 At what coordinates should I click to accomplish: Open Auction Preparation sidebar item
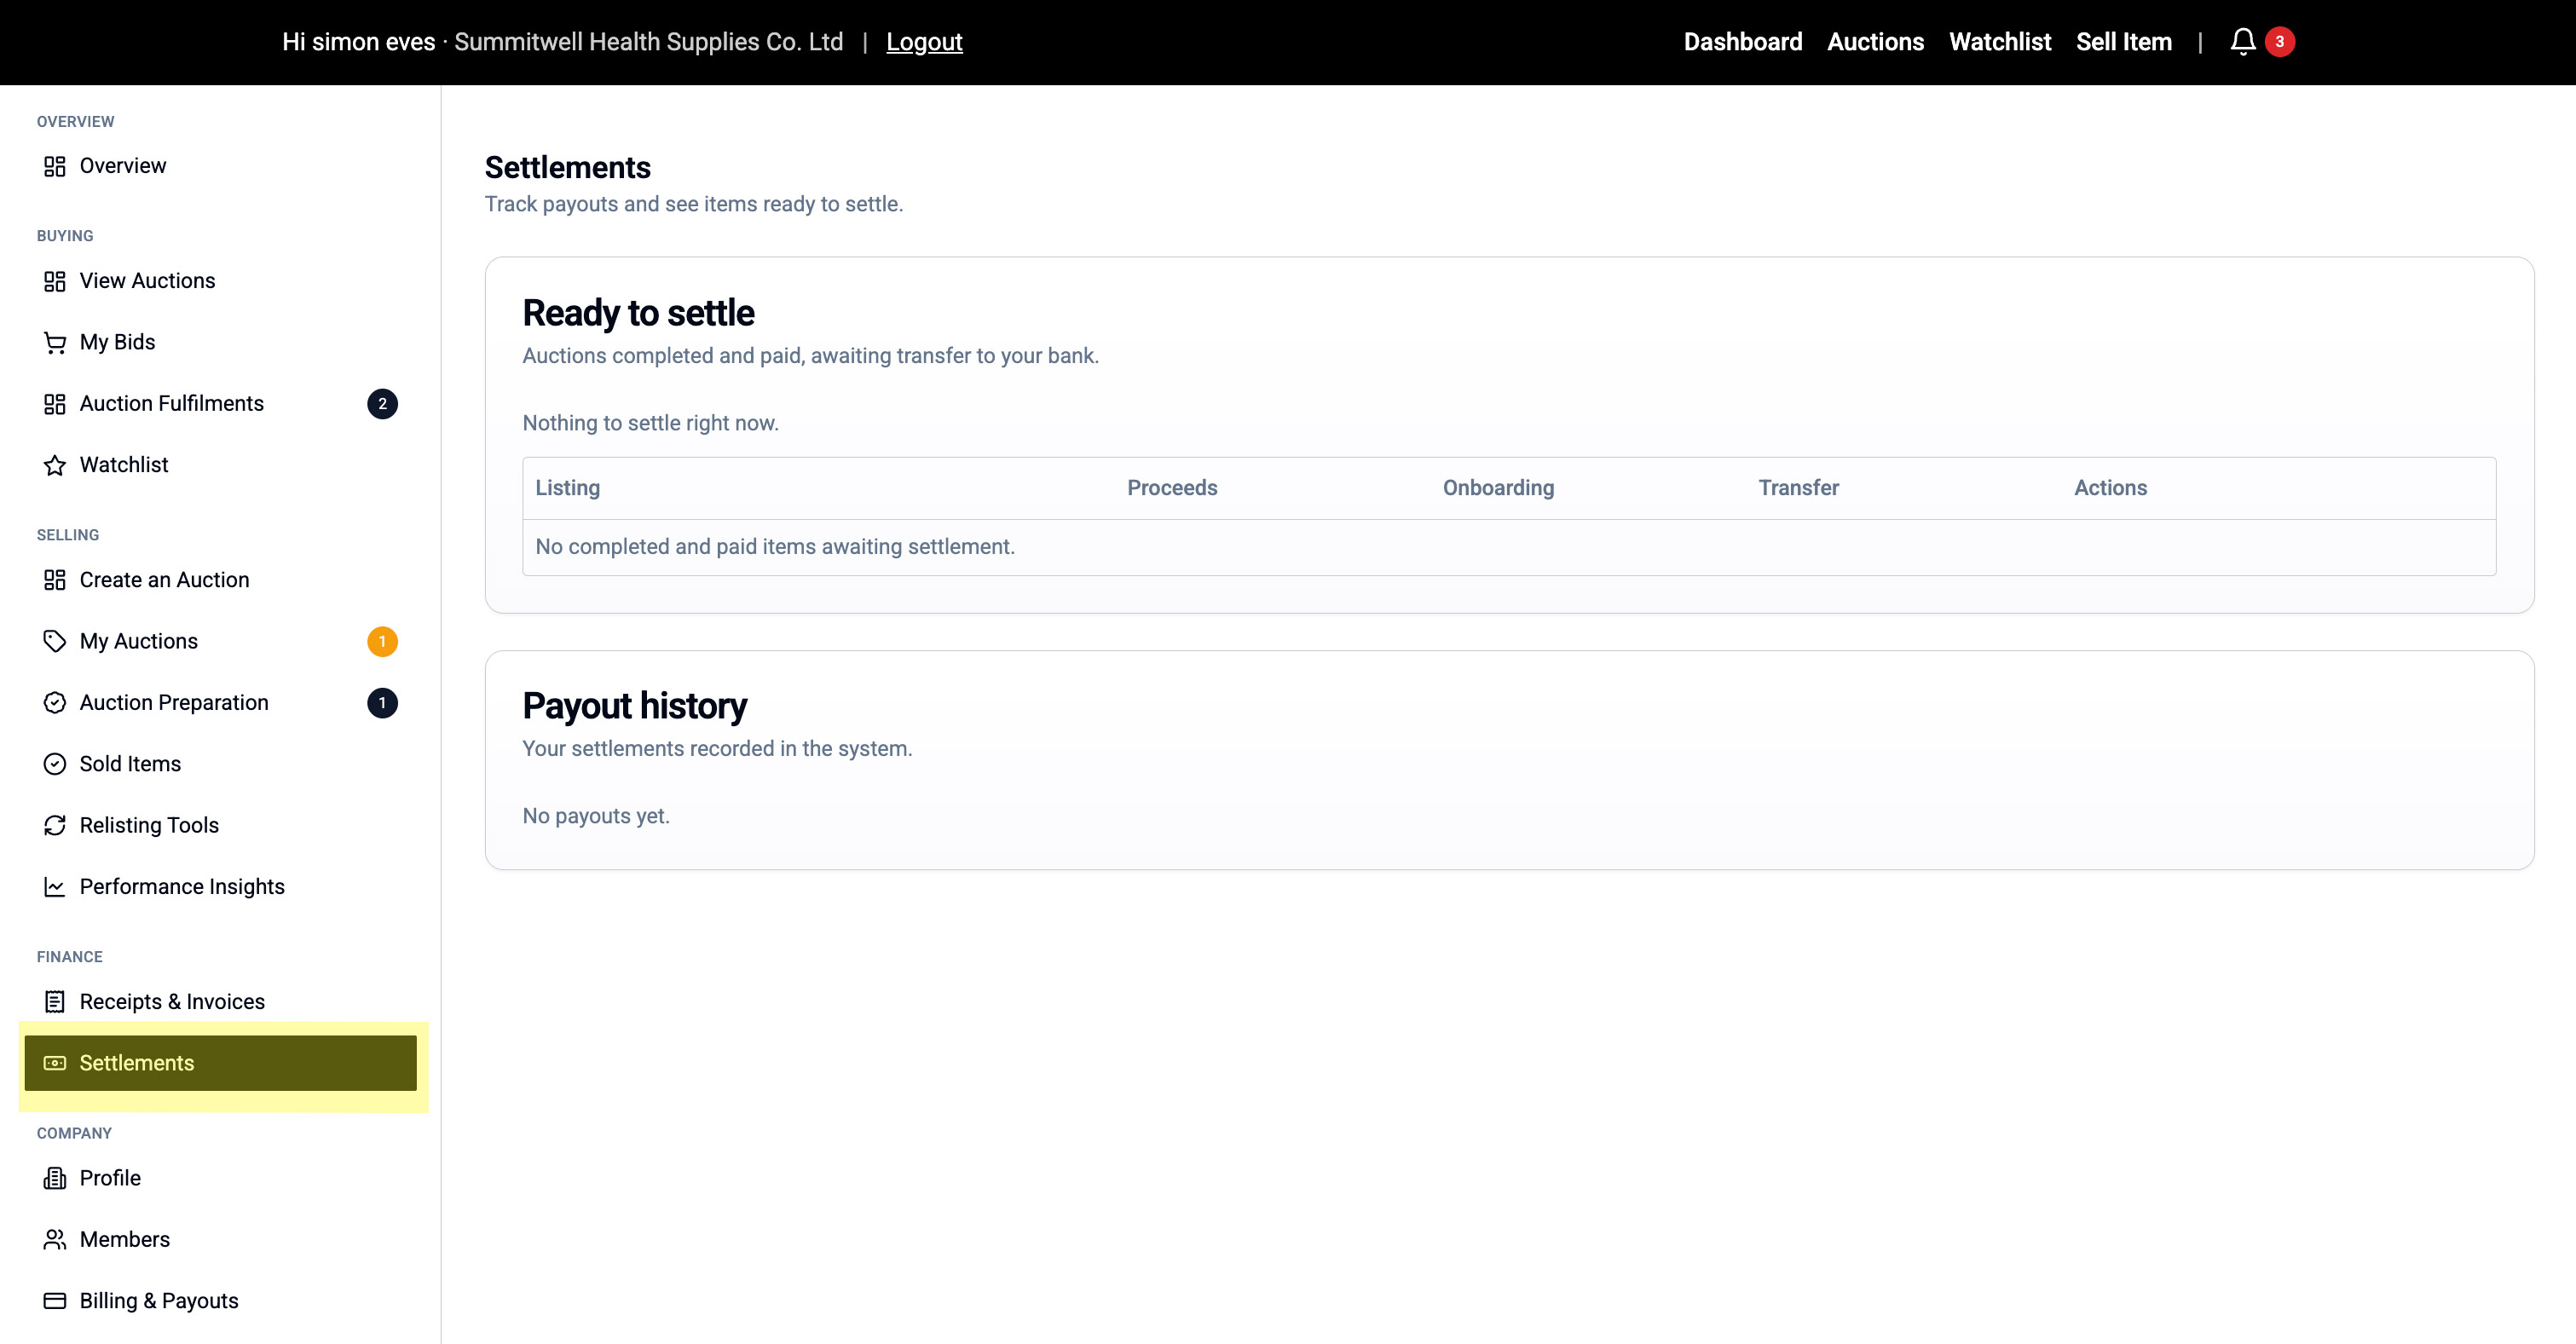(x=173, y=703)
